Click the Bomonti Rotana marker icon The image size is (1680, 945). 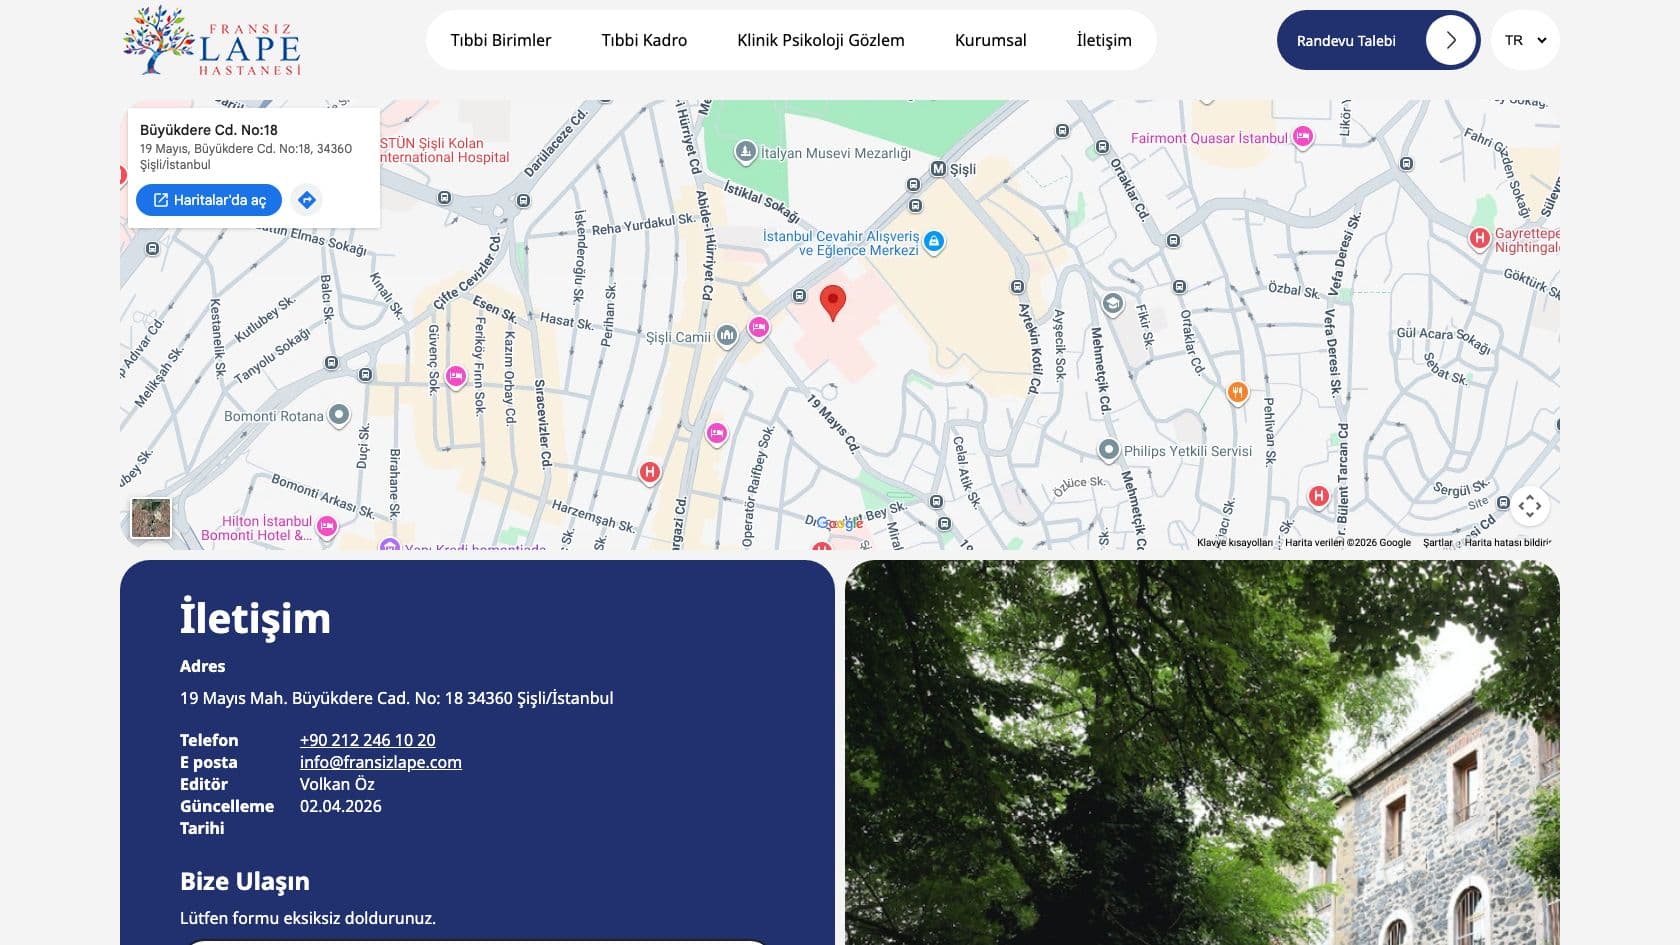pyautogui.click(x=339, y=415)
